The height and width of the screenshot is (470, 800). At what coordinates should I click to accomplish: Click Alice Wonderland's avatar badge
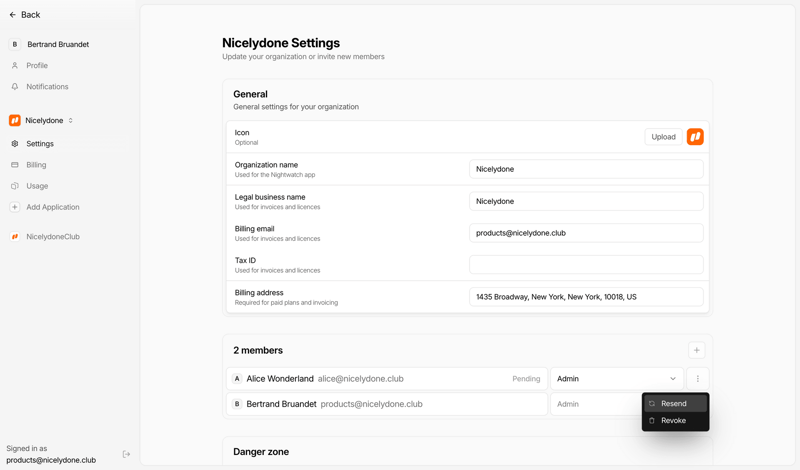tap(237, 379)
